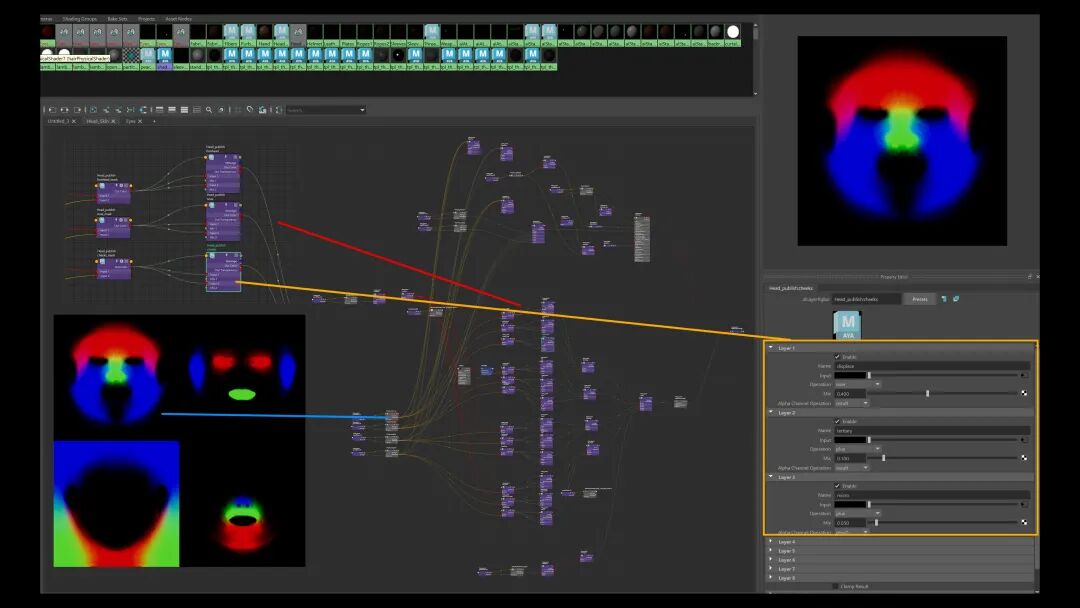Close the Untitled_1 tab
The height and width of the screenshot is (608, 1080).
74,121
